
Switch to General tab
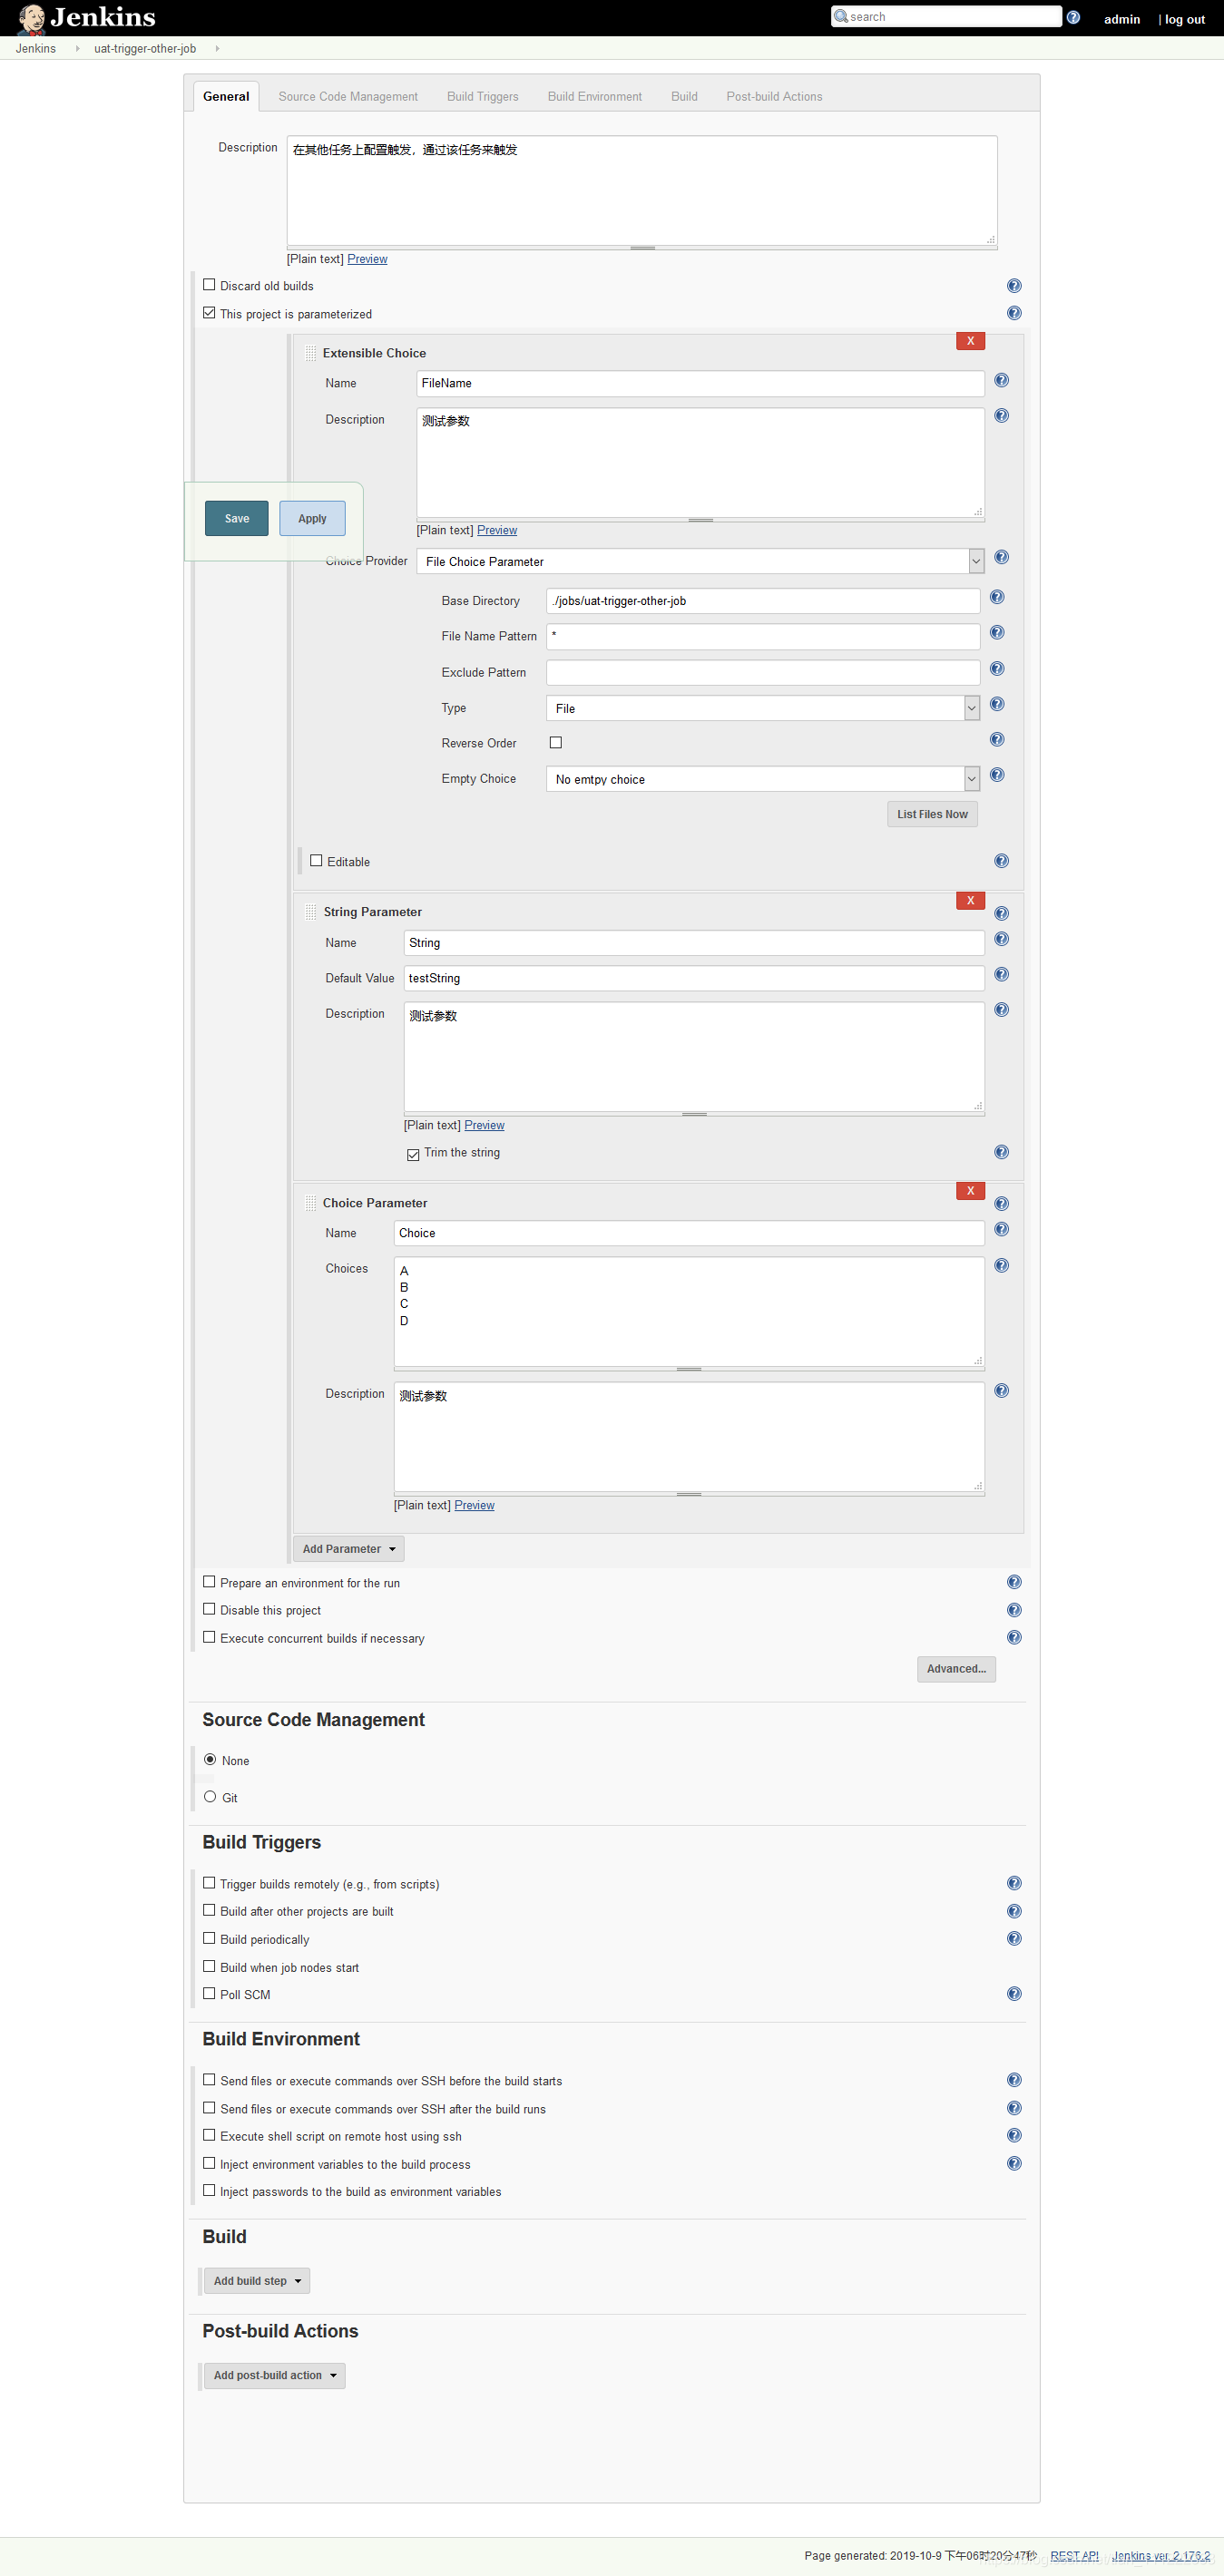click(x=226, y=96)
